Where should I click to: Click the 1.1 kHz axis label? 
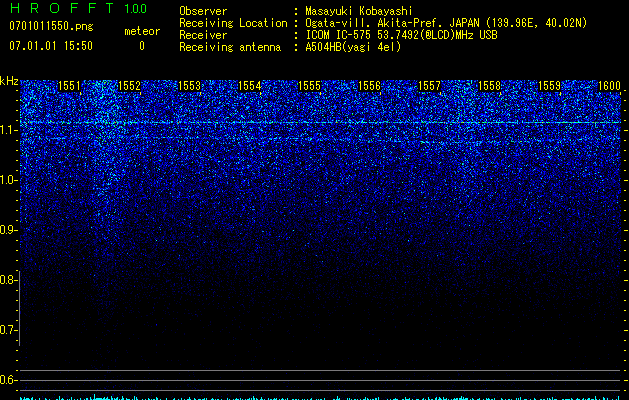coord(9,130)
